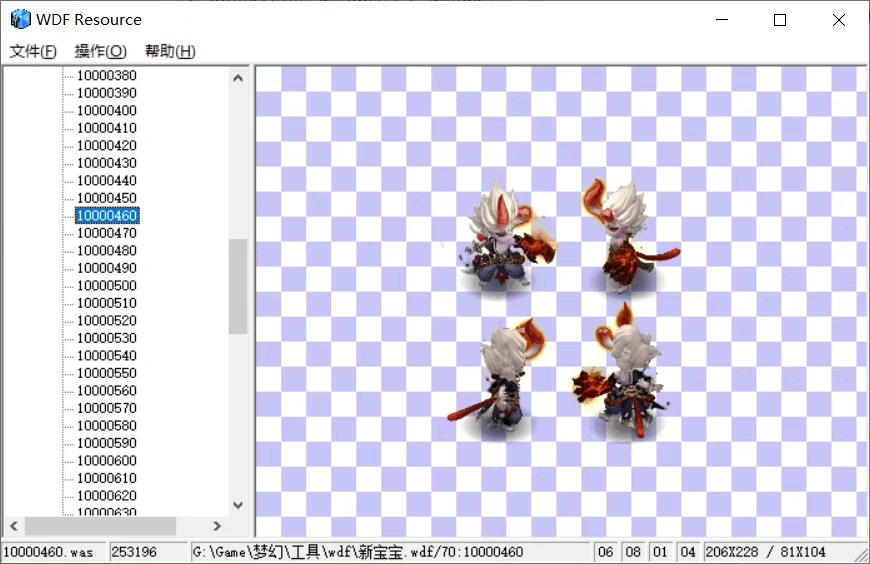Select tree item 10000560
Screen dimensions: 870x564
pos(107,390)
